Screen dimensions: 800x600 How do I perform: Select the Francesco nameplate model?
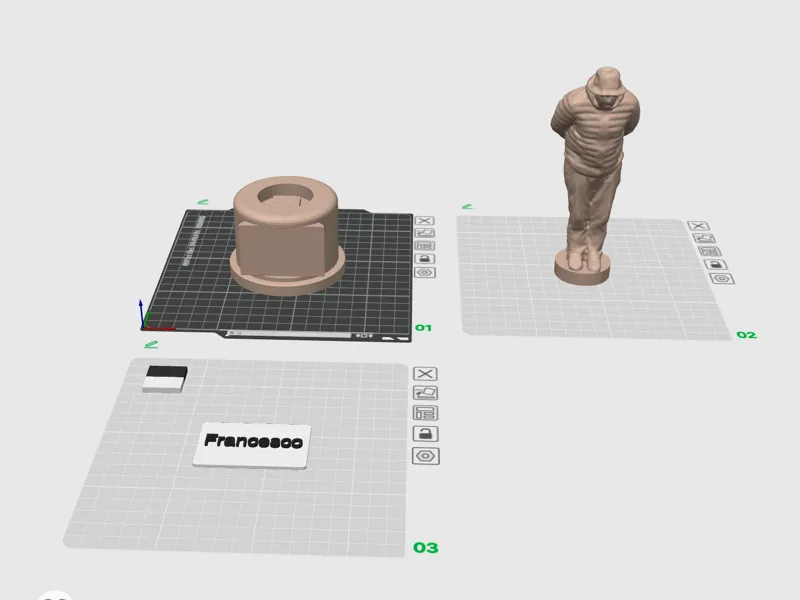tap(252, 445)
